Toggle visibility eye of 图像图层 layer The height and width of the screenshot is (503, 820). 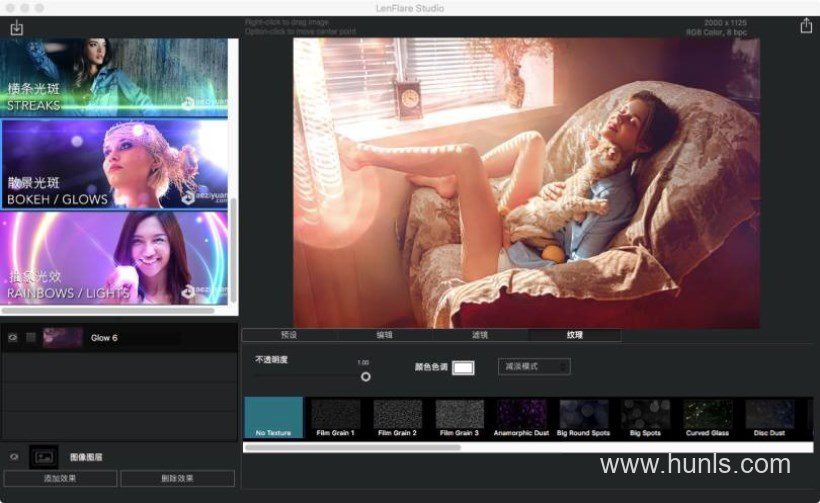coord(14,457)
